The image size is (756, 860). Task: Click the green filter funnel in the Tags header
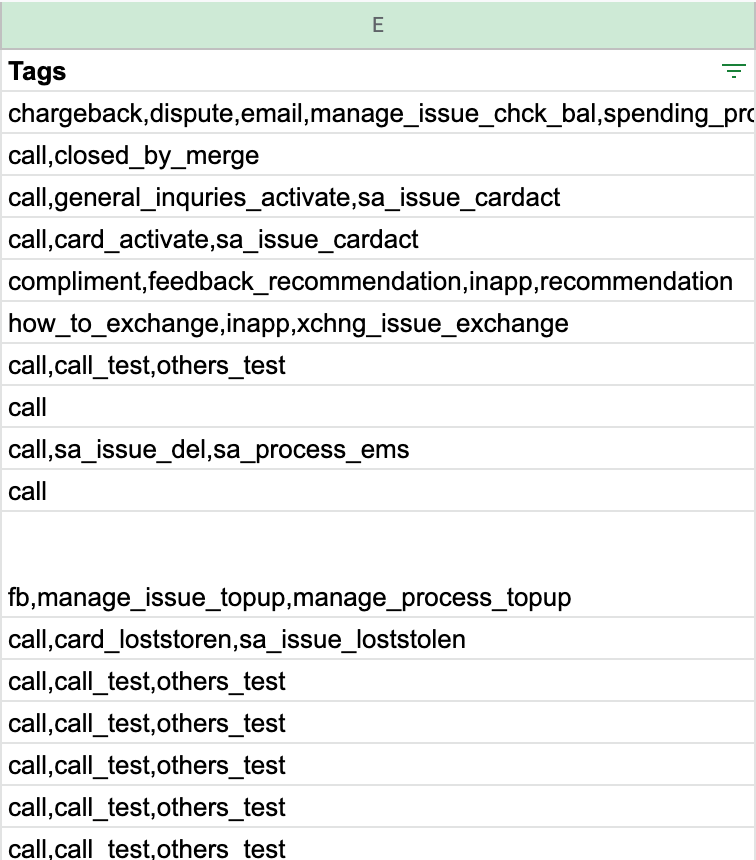[x=733, y=71]
